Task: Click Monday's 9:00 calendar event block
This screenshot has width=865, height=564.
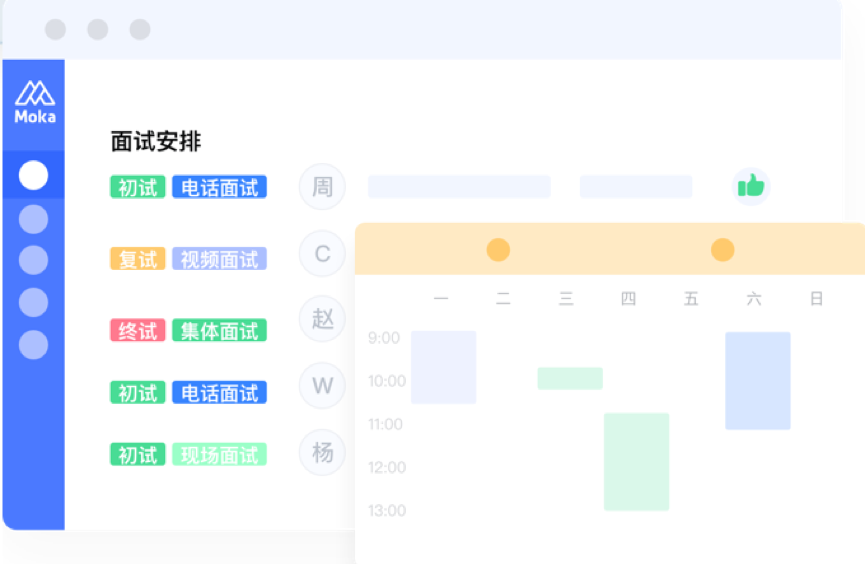Action: coord(444,368)
